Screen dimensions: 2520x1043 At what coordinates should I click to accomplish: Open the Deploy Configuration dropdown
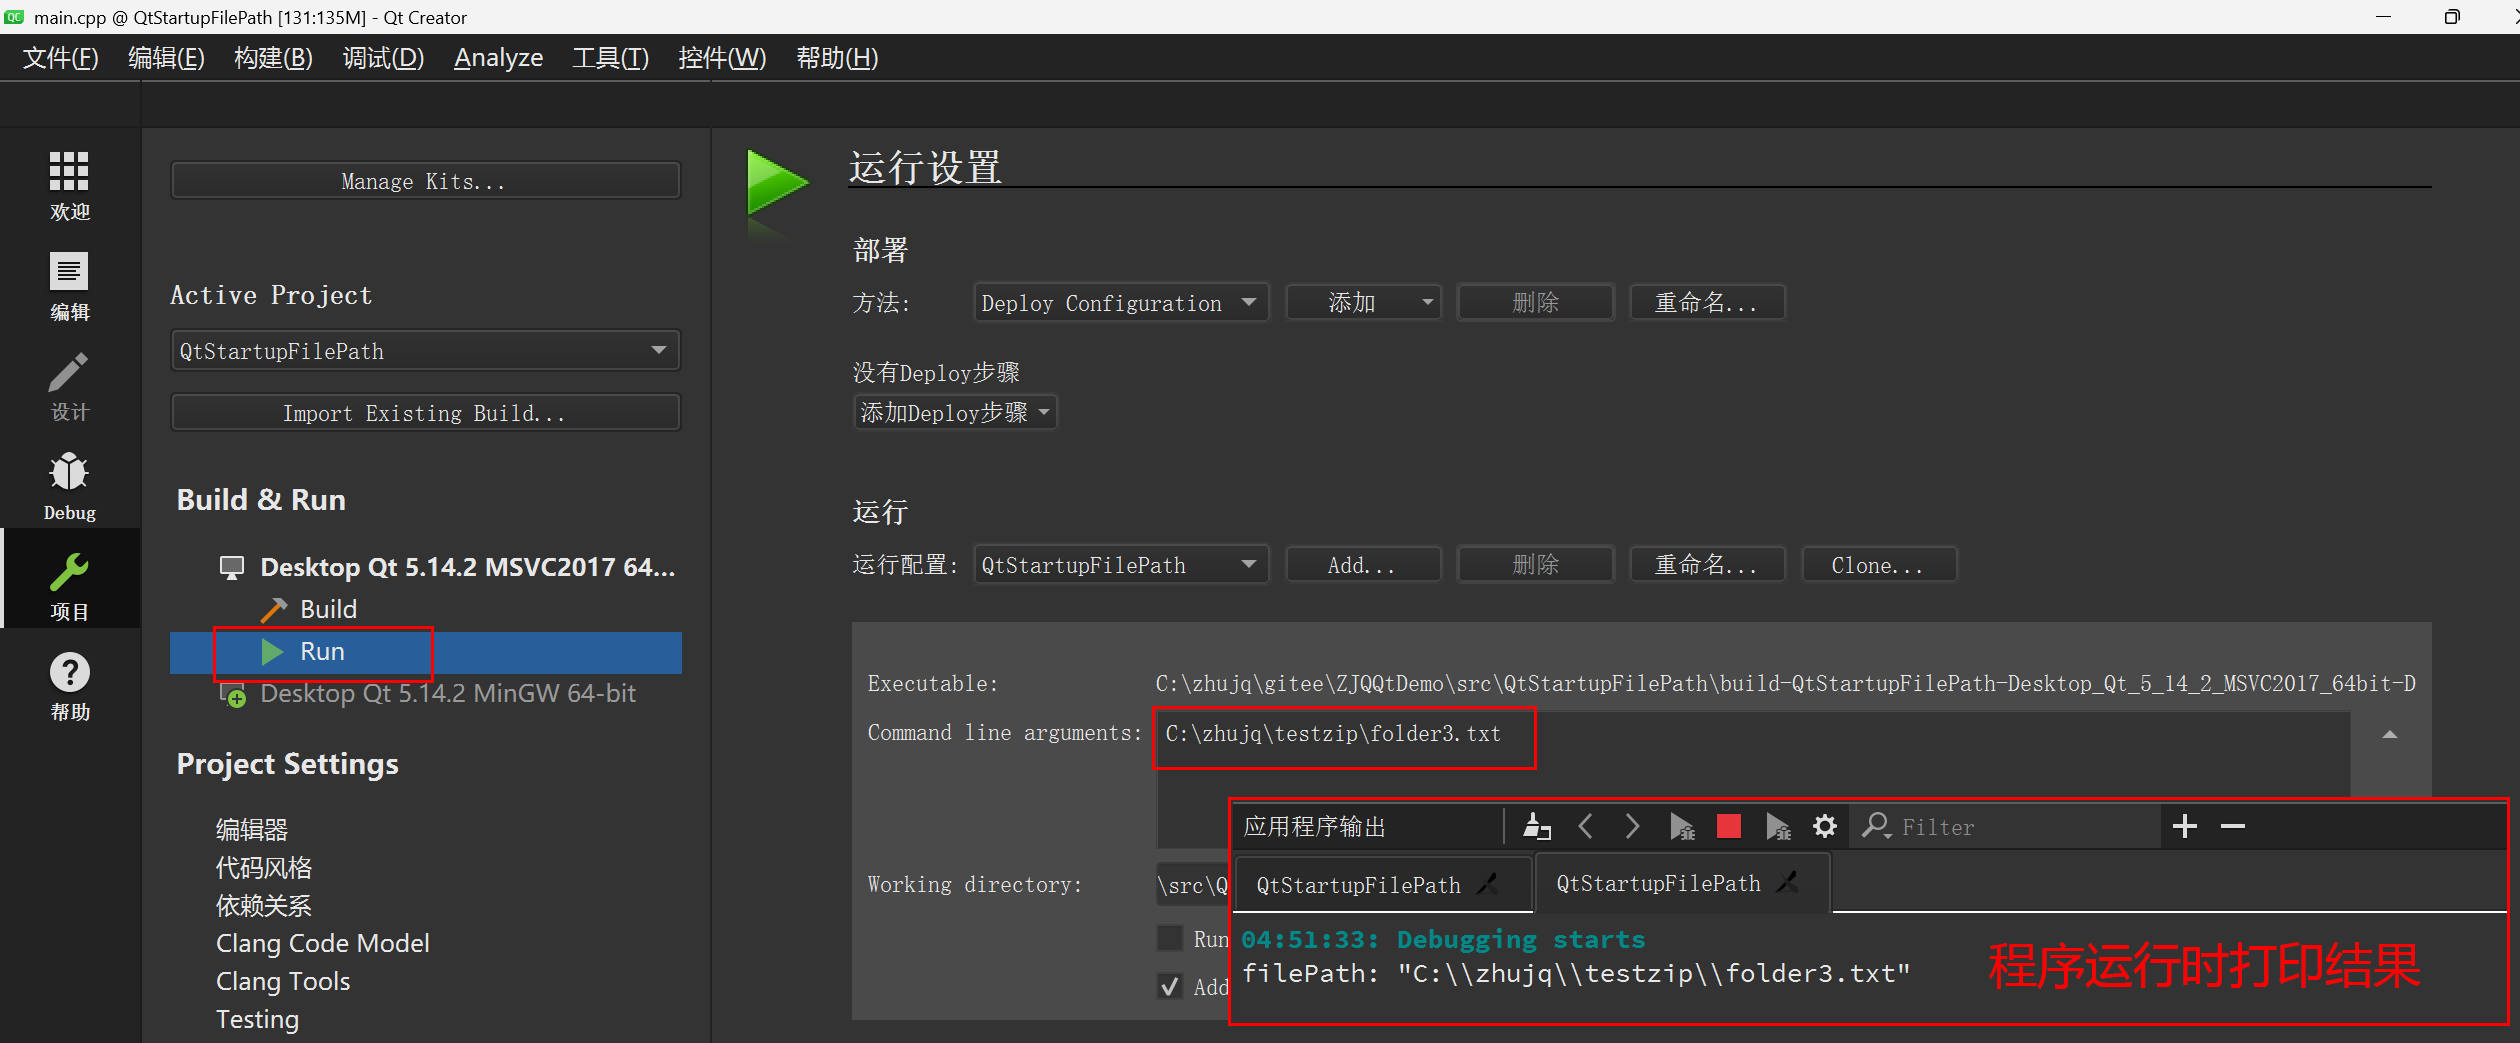click(x=1120, y=303)
